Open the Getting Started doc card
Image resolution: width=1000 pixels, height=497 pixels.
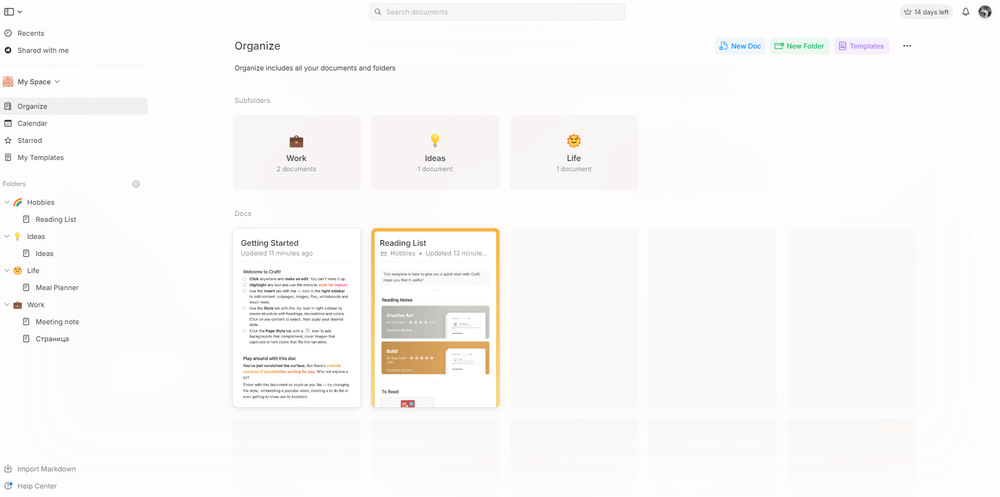pyautogui.click(x=297, y=318)
